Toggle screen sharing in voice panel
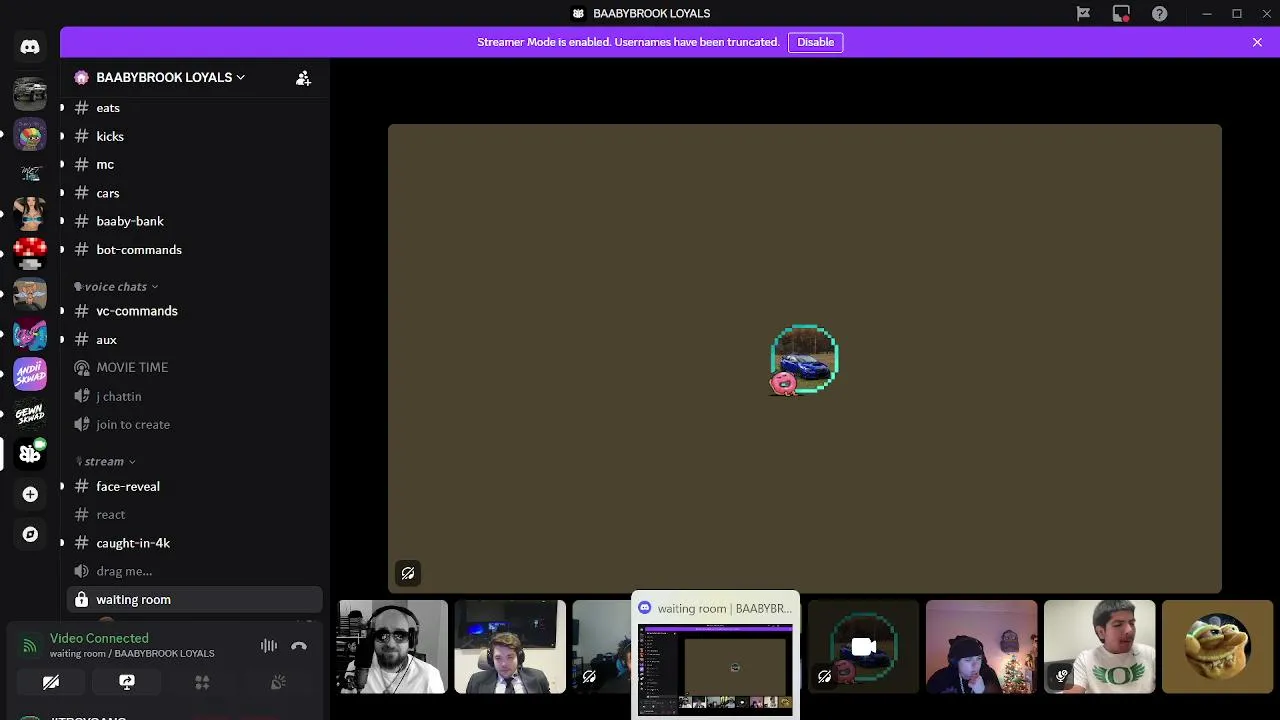1280x720 pixels. (127, 682)
